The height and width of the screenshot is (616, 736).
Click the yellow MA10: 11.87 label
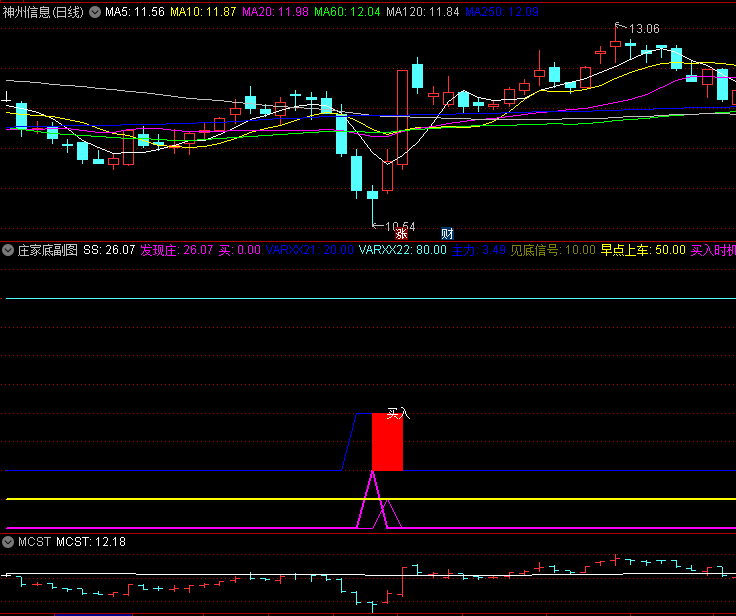tap(203, 12)
